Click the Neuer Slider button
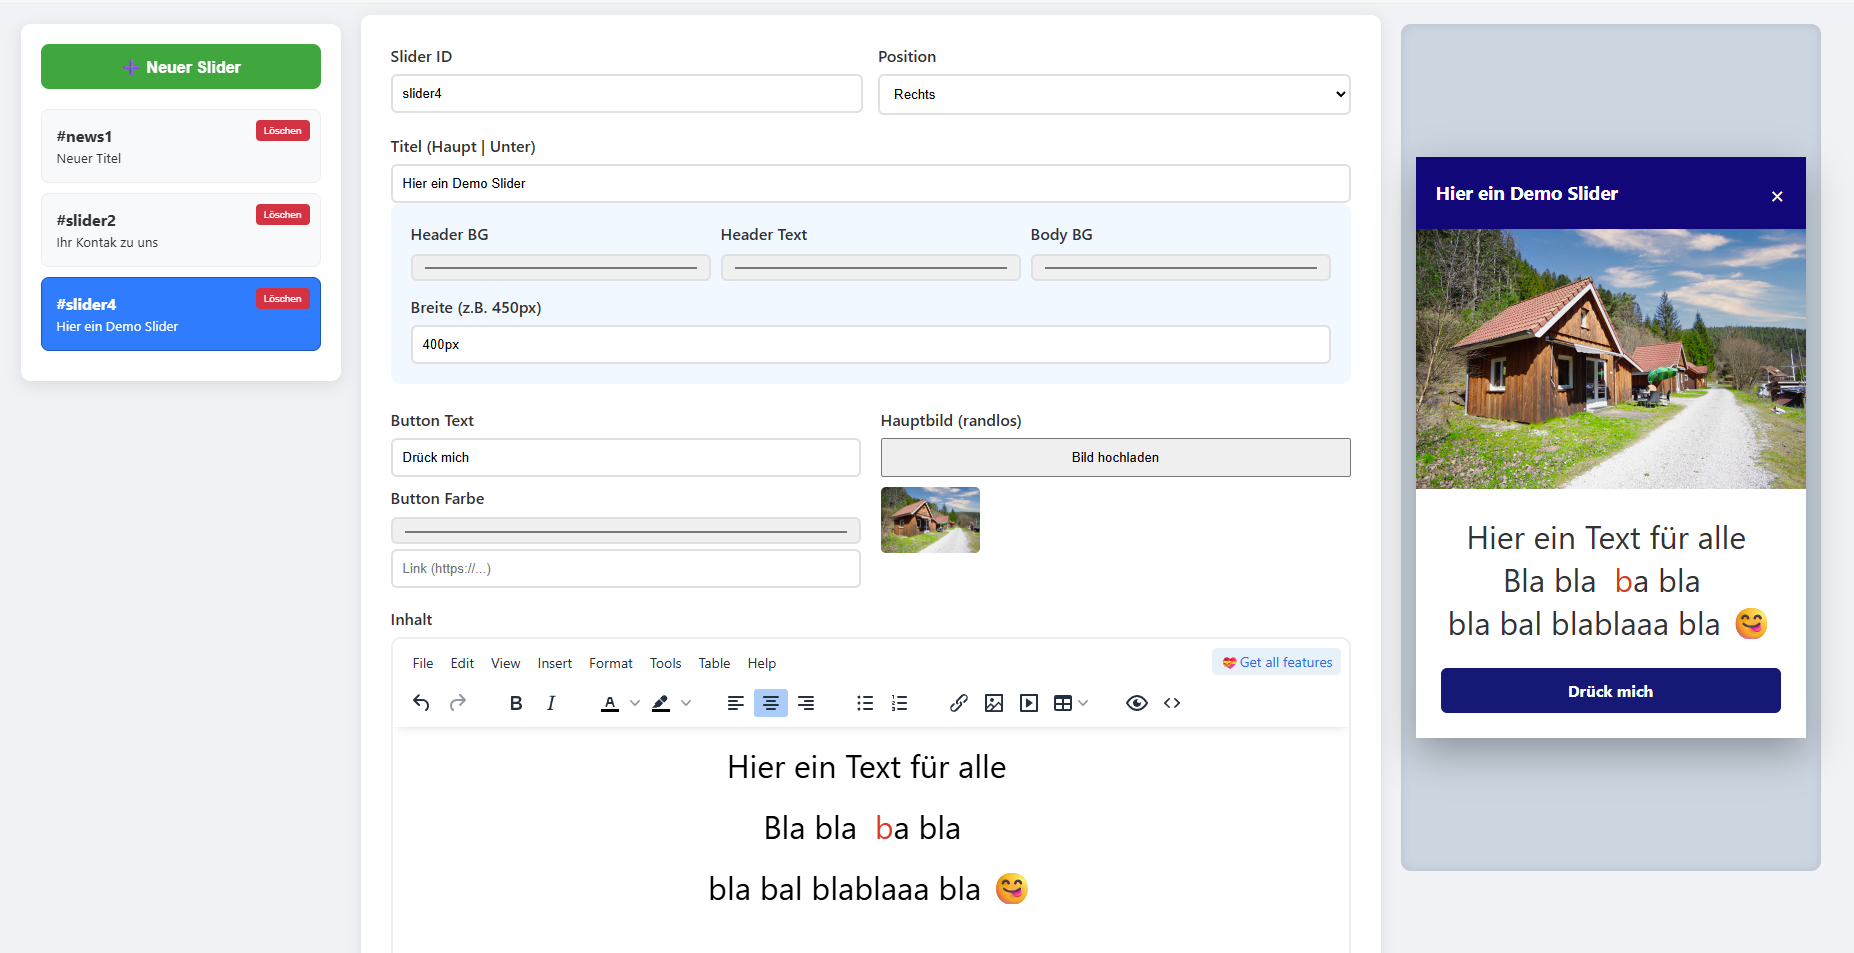This screenshot has width=1854, height=953. pos(181,67)
